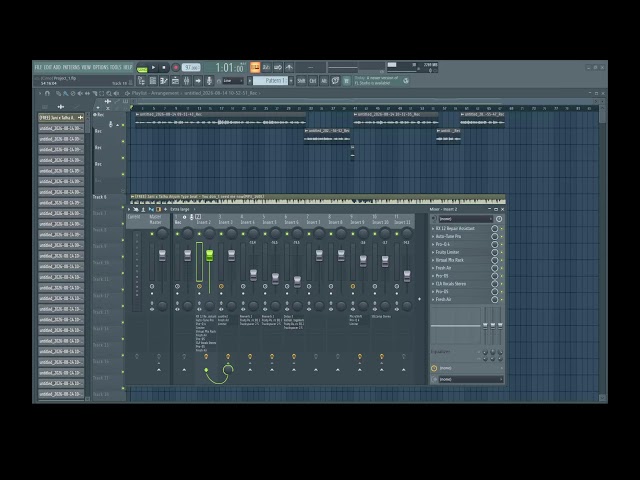
Task: Open the Auto-Tune Pro slot menu arrow
Action: 433,236
